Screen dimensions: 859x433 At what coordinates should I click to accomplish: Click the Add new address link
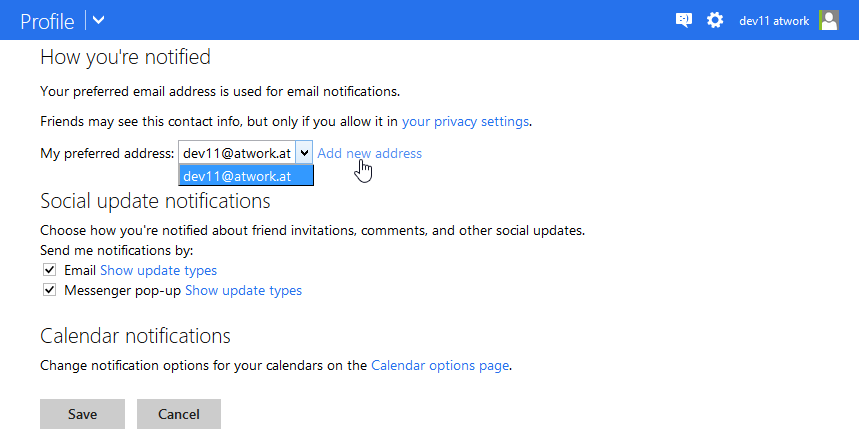[x=369, y=153]
